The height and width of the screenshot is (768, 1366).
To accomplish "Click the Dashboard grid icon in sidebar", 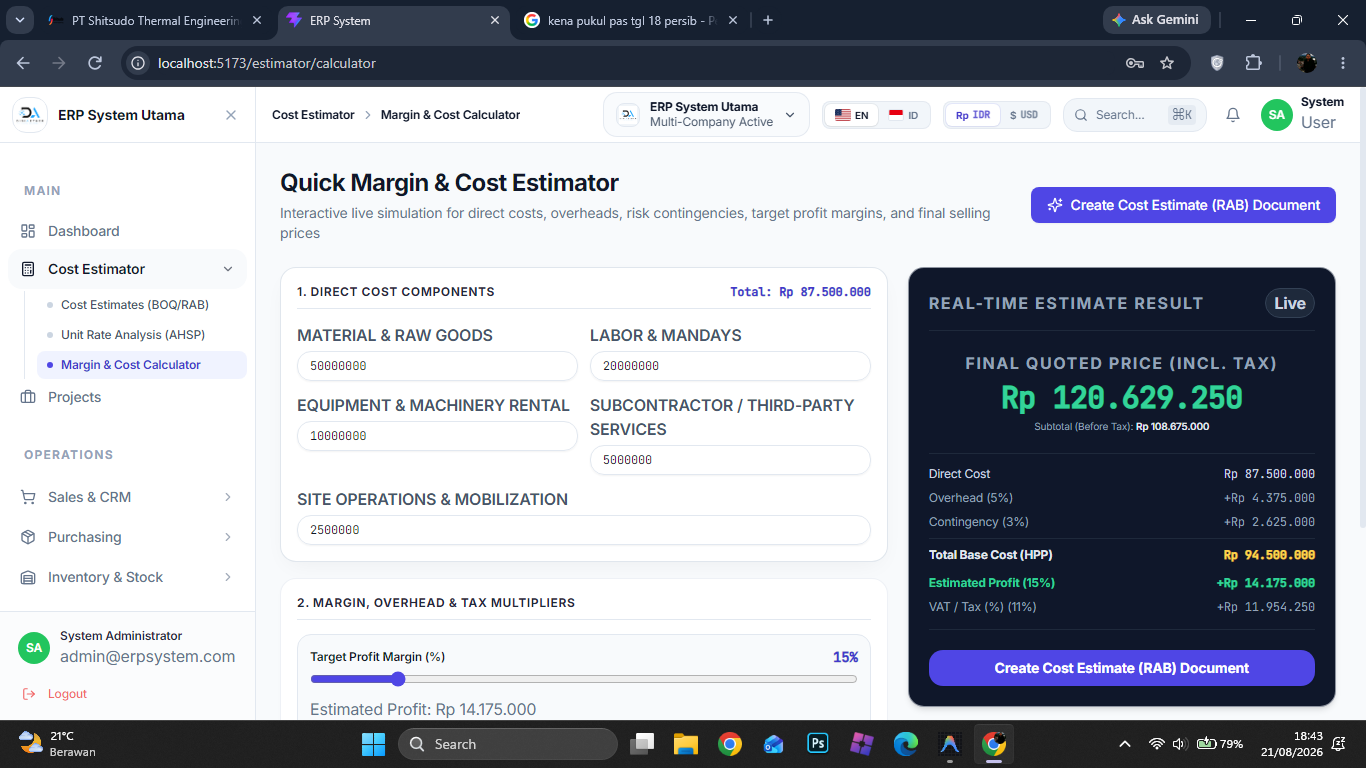I will (28, 231).
